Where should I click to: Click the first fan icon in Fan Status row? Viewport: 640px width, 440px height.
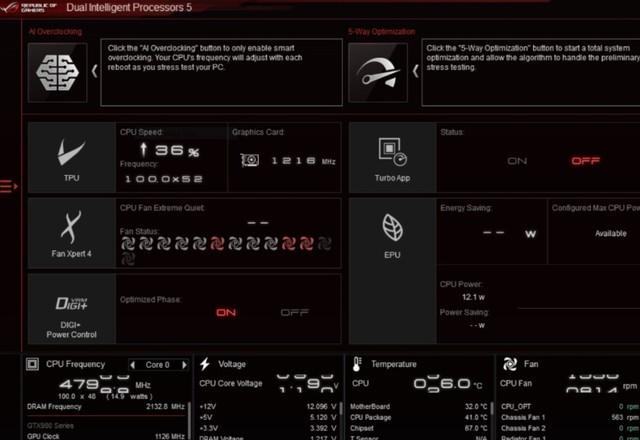coord(128,244)
